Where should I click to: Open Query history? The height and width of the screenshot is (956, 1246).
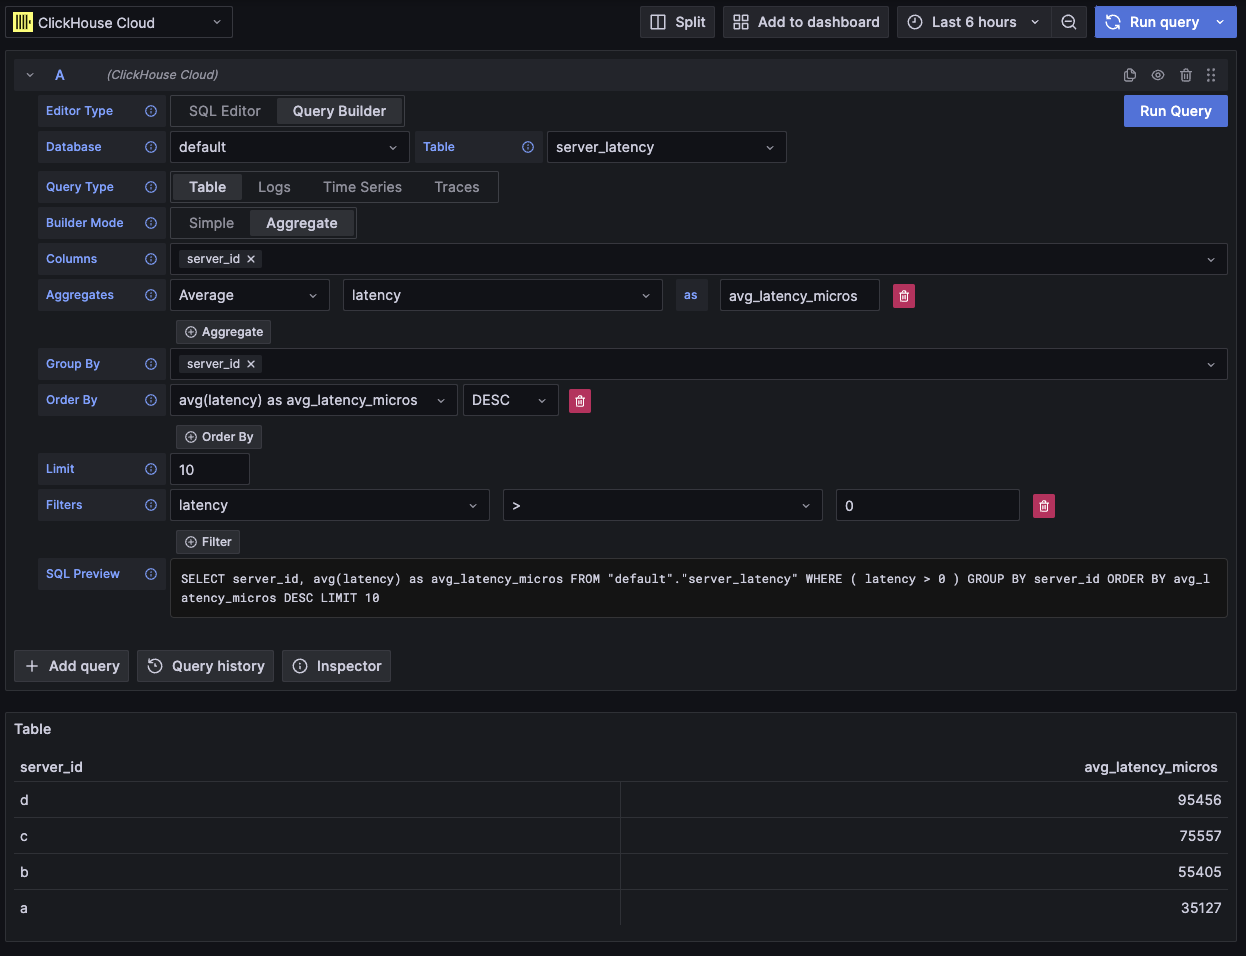coord(206,666)
